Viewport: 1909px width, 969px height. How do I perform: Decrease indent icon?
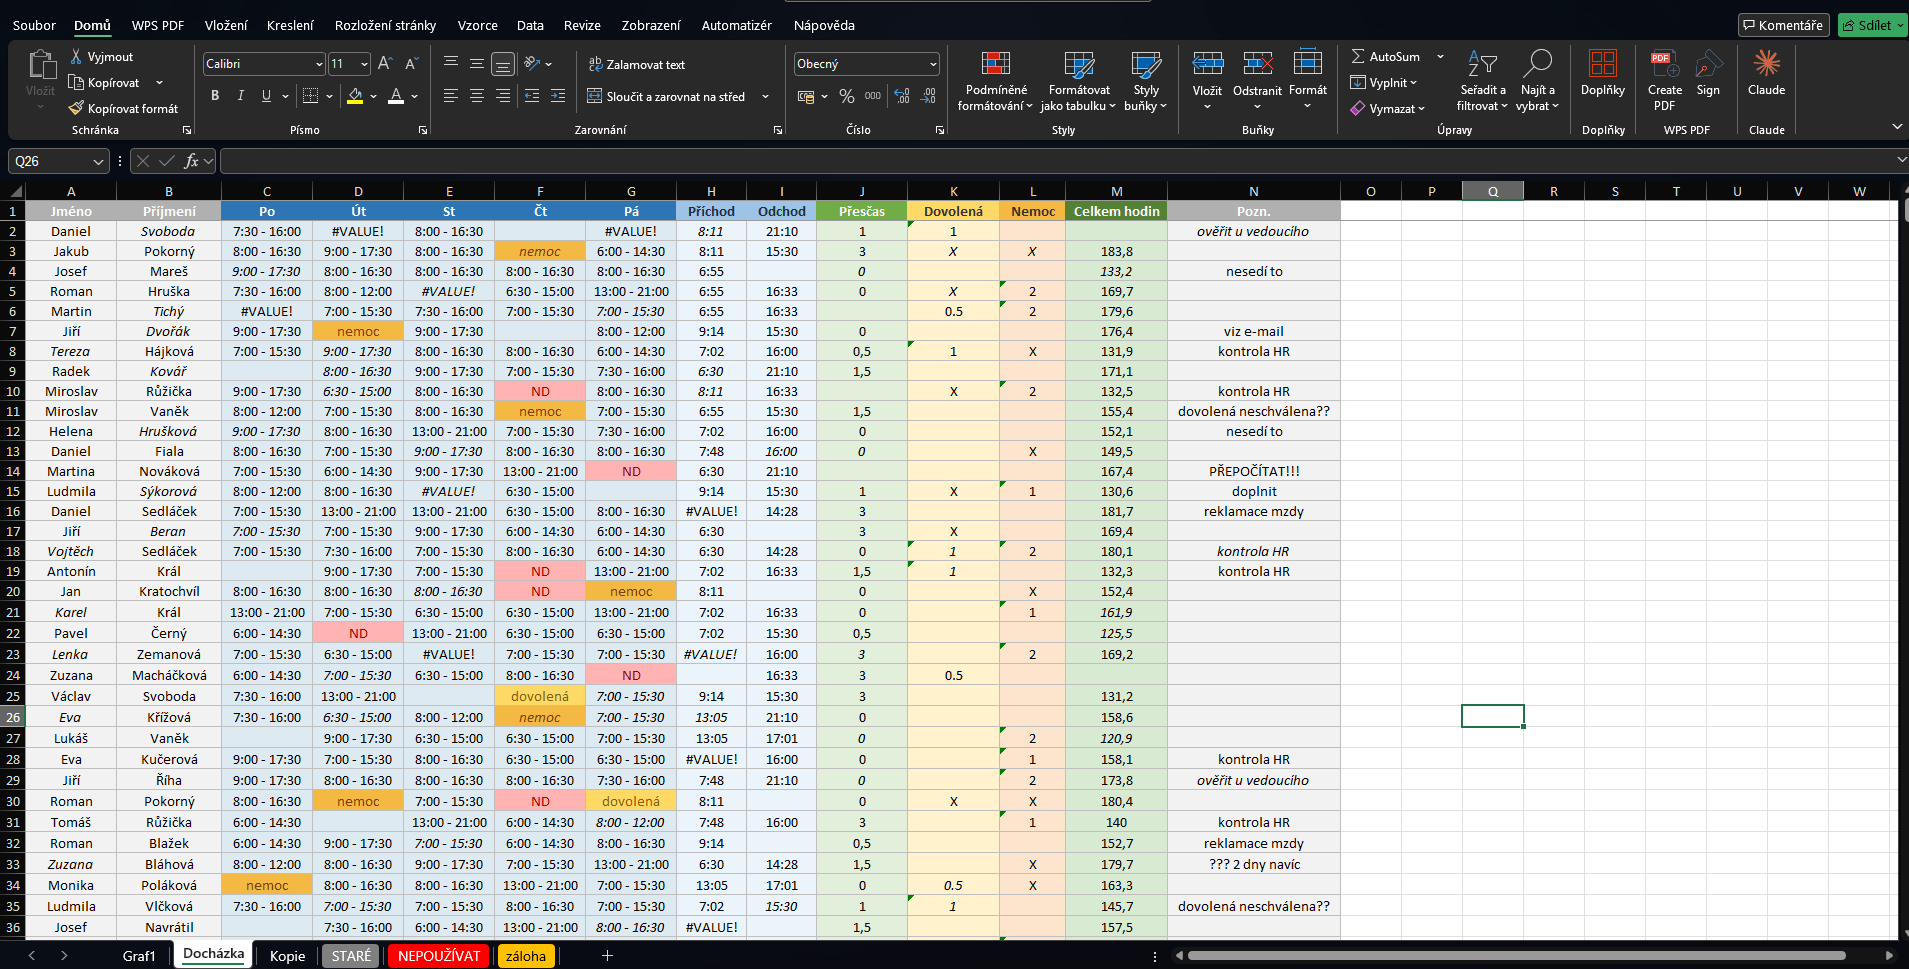point(532,96)
